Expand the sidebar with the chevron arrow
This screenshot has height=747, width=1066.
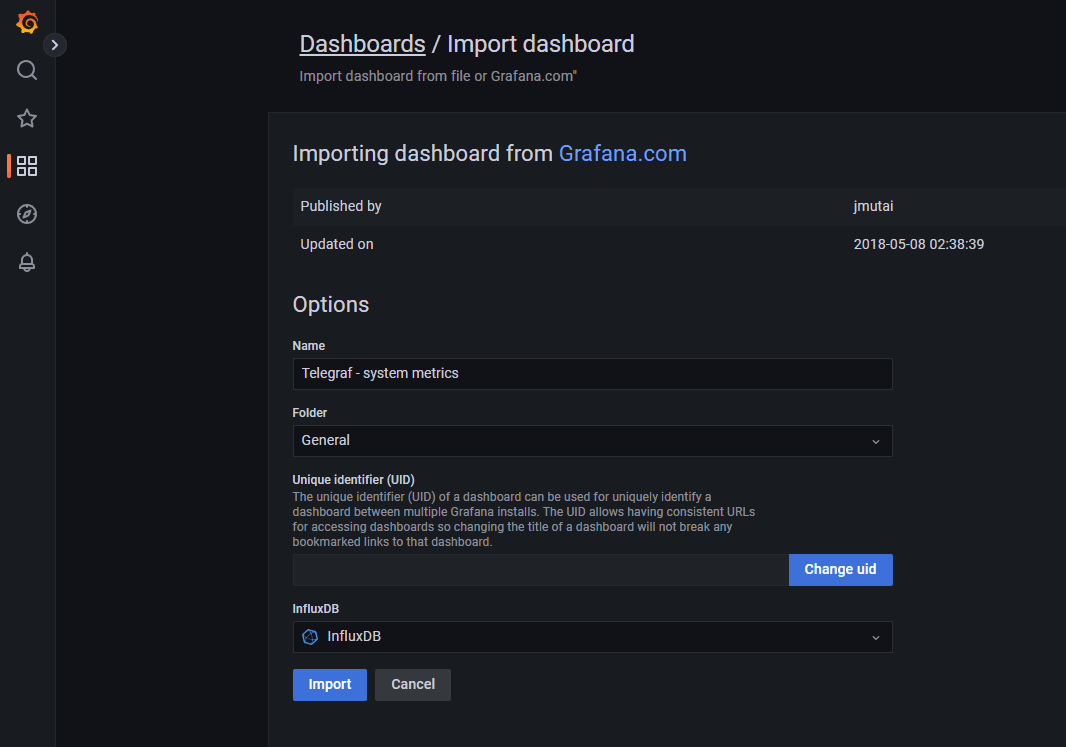pos(54,45)
